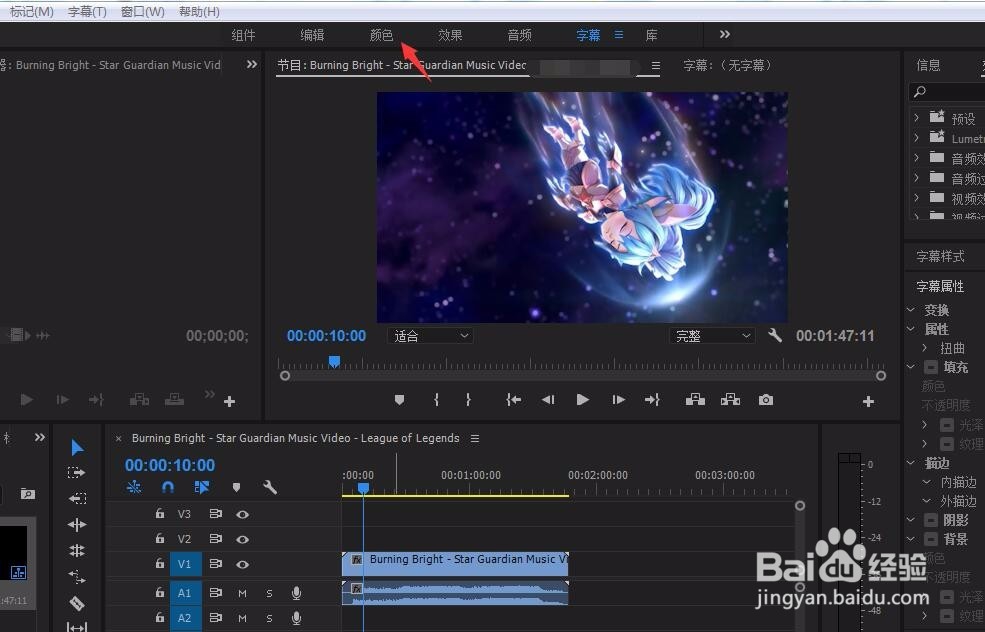Open the 窗口(W) menu
The image size is (985, 632).
coord(143,11)
